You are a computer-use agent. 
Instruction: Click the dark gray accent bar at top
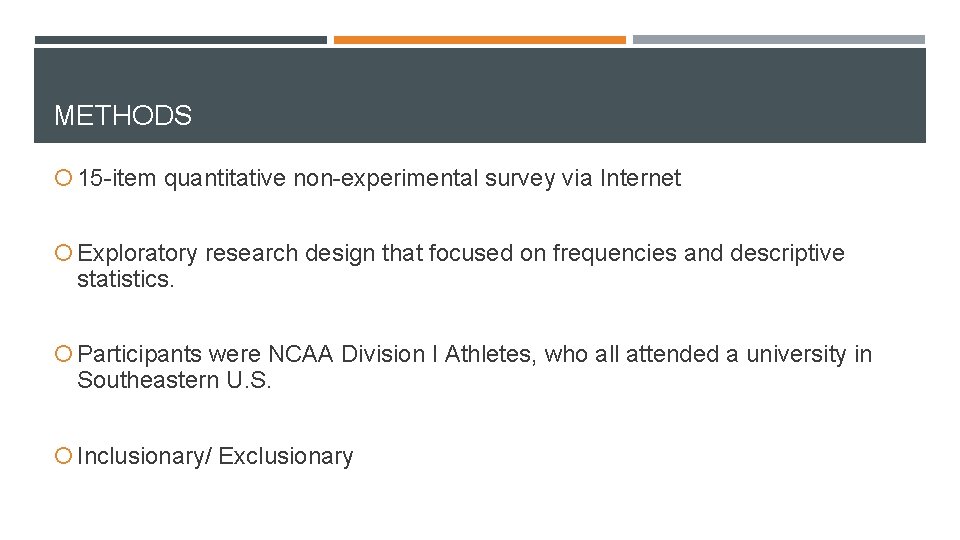tap(181, 40)
